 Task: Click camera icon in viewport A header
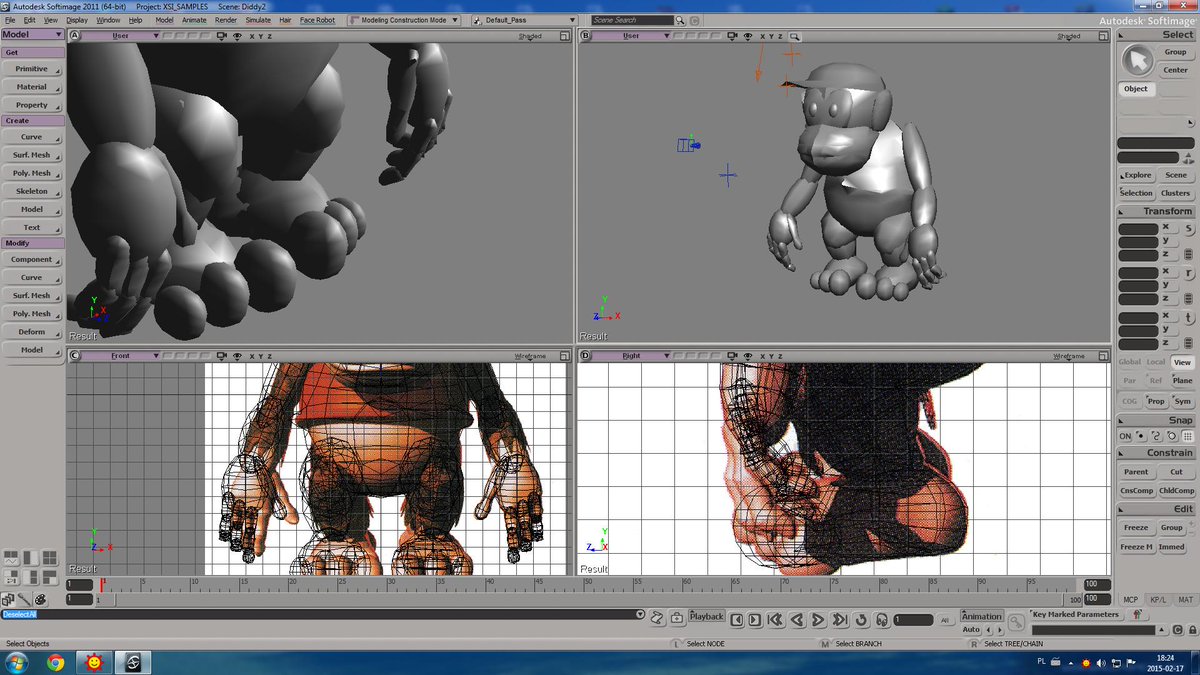(223, 36)
